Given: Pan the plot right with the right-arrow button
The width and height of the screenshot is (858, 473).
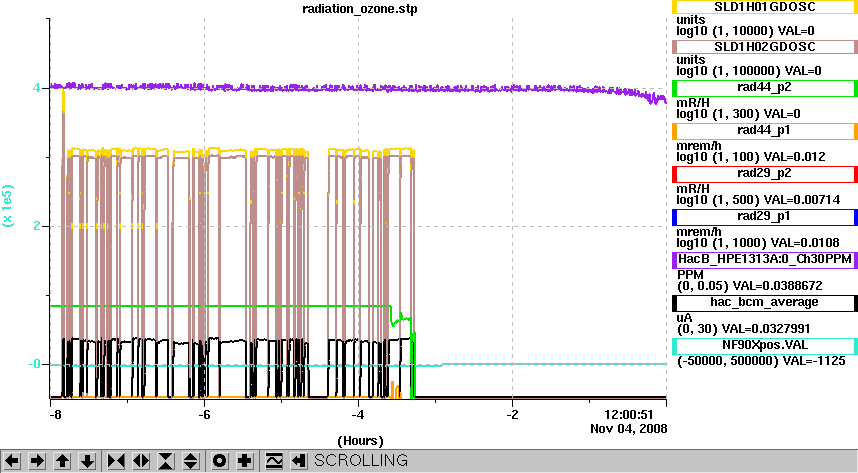Looking at the screenshot, I should pyautogui.click(x=37, y=461).
